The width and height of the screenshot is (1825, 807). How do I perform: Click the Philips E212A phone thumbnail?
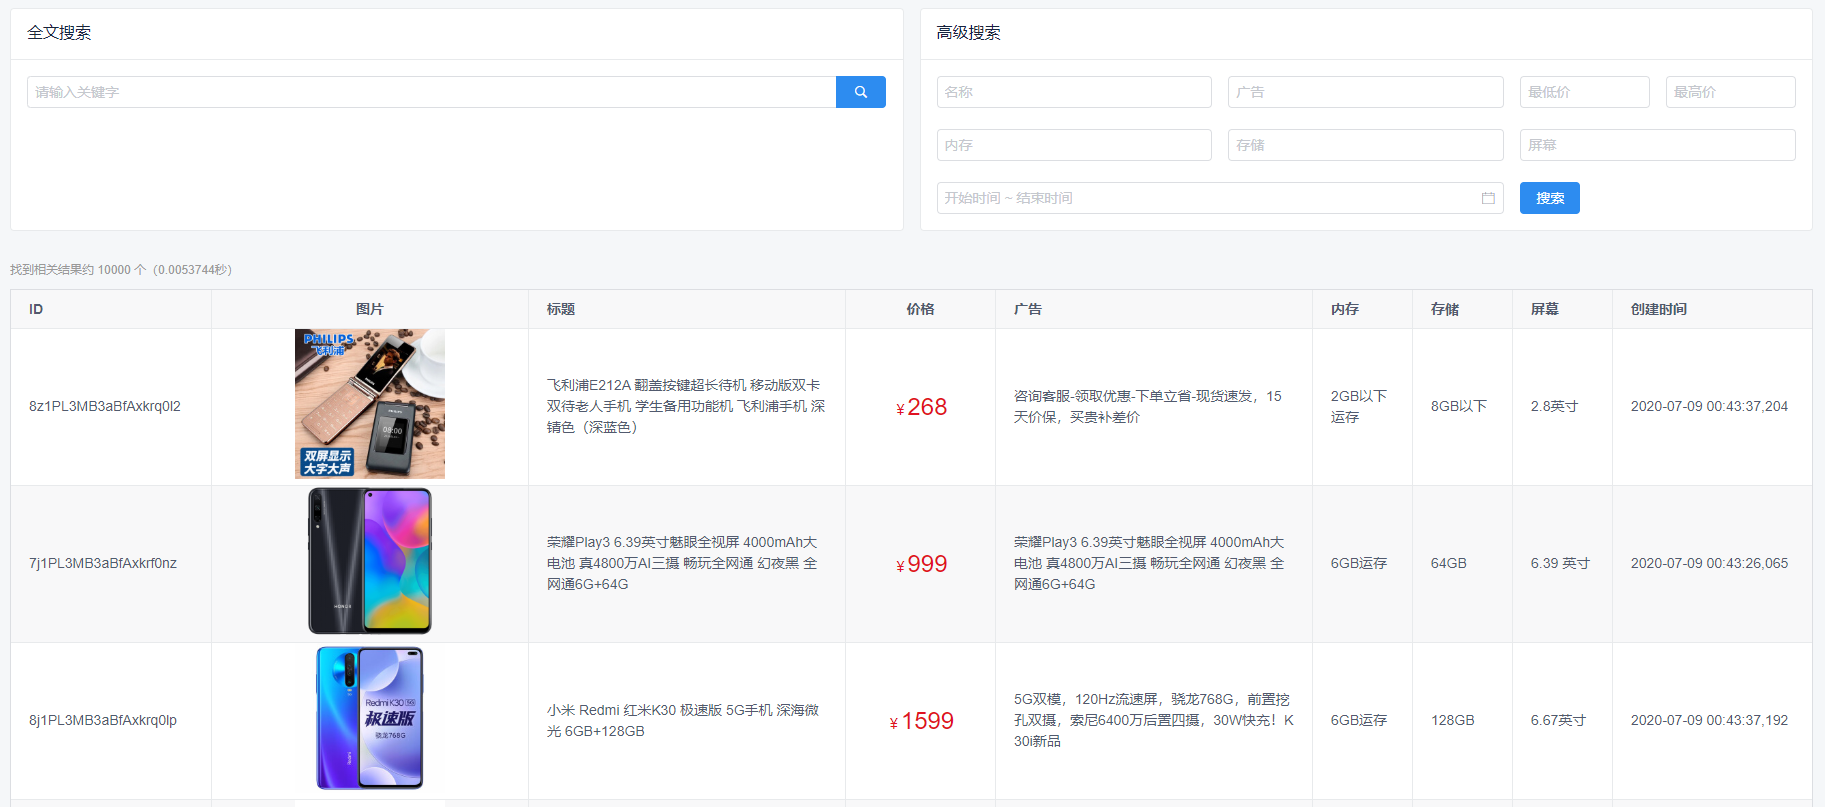[x=370, y=404]
